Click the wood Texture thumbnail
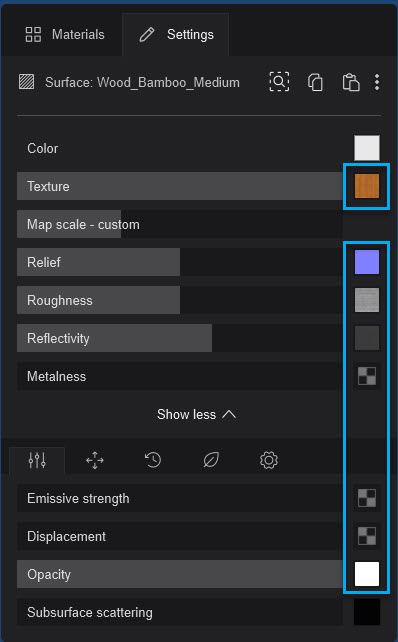The height and width of the screenshot is (642, 398). [367, 186]
